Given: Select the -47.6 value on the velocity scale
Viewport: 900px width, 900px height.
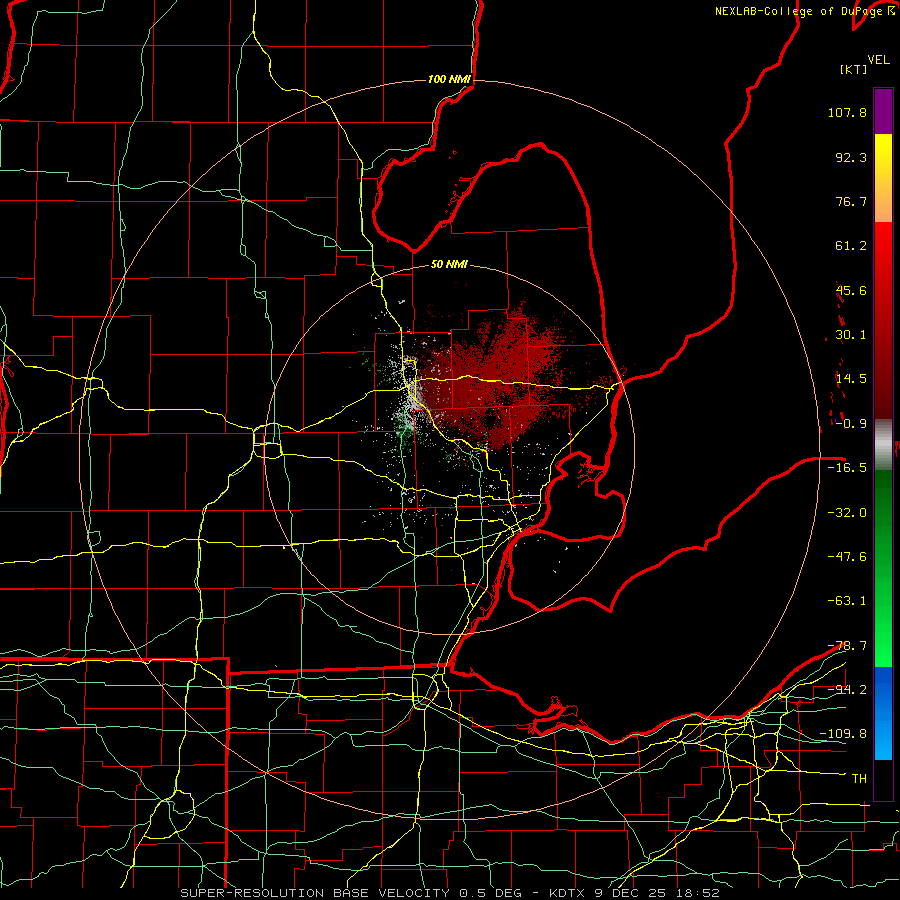Looking at the screenshot, I should (847, 557).
